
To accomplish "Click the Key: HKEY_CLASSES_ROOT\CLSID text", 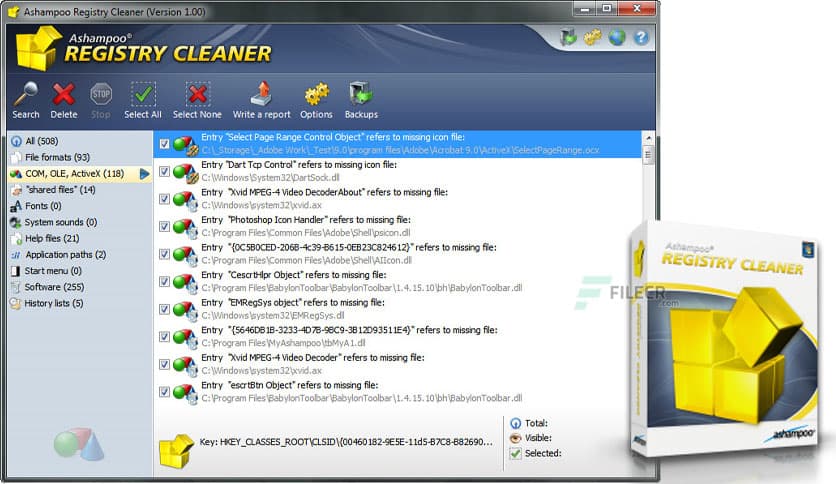I will 345,442.
